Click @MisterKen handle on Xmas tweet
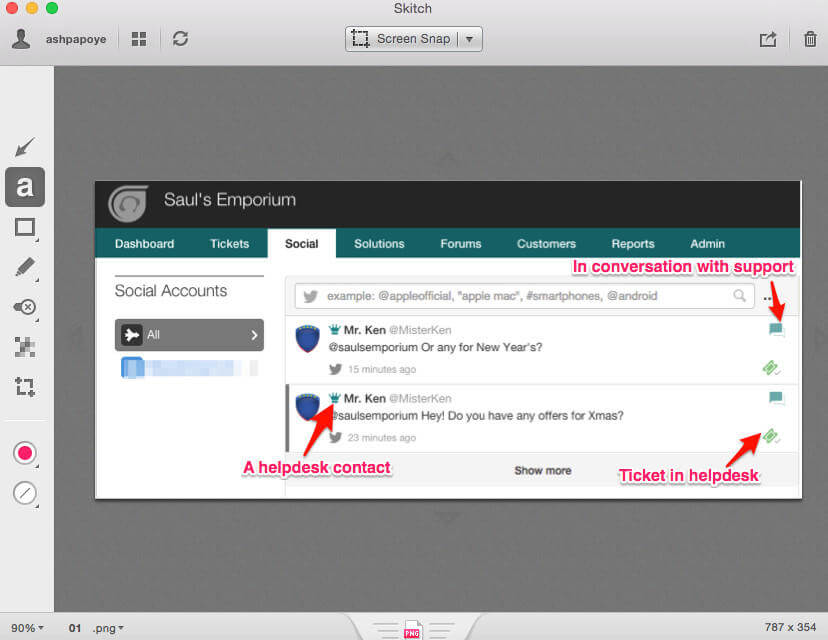 point(420,399)
